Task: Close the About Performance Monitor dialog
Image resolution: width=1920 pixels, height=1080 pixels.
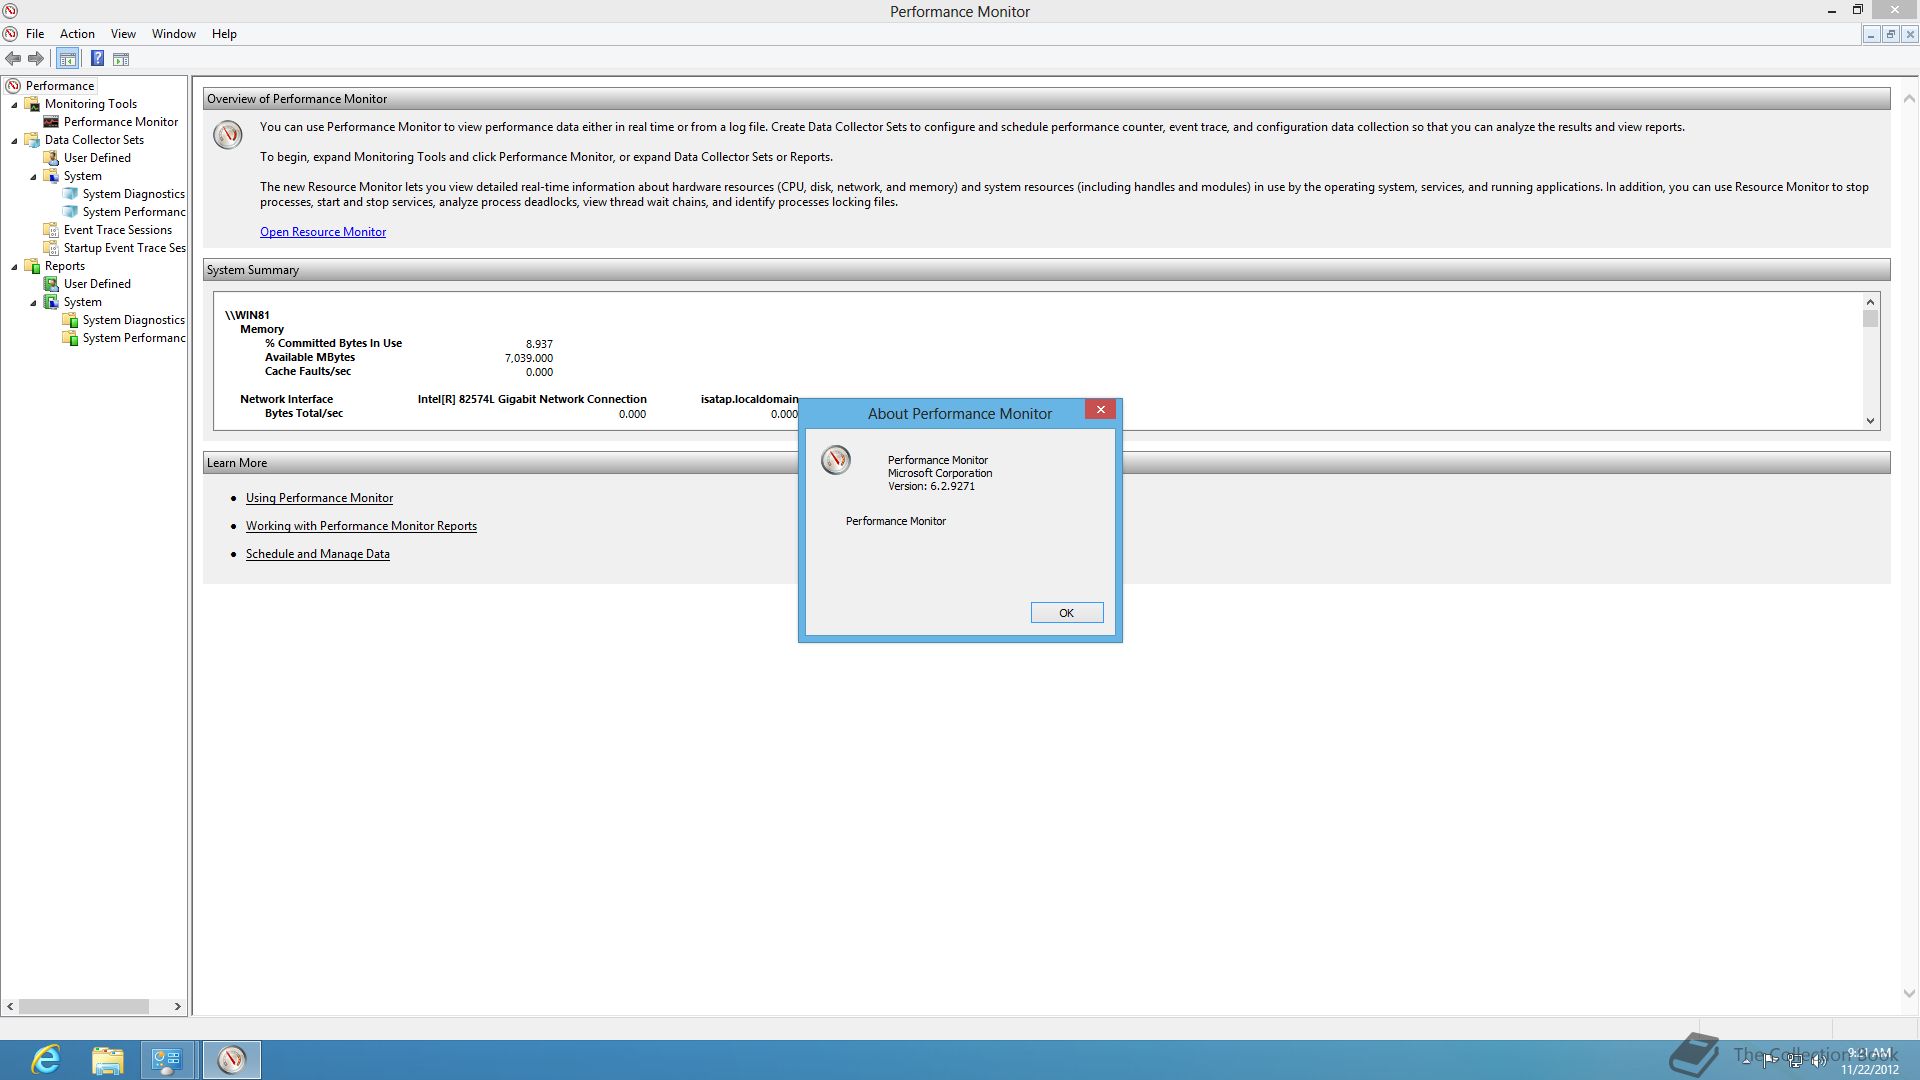Action: (1100, 410)
